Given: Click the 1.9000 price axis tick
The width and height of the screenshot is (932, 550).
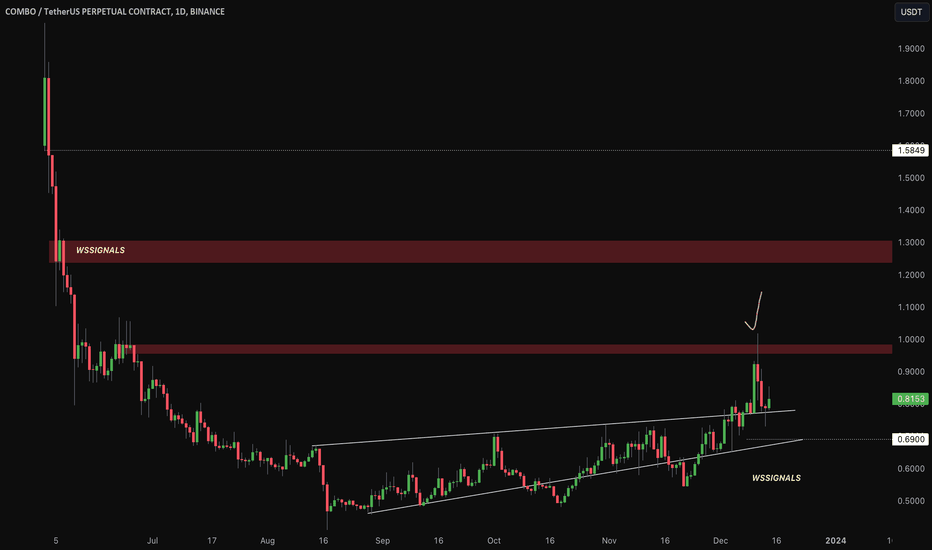Looking at the screenshot, I should pyautogui.click(x=911, y=49).
